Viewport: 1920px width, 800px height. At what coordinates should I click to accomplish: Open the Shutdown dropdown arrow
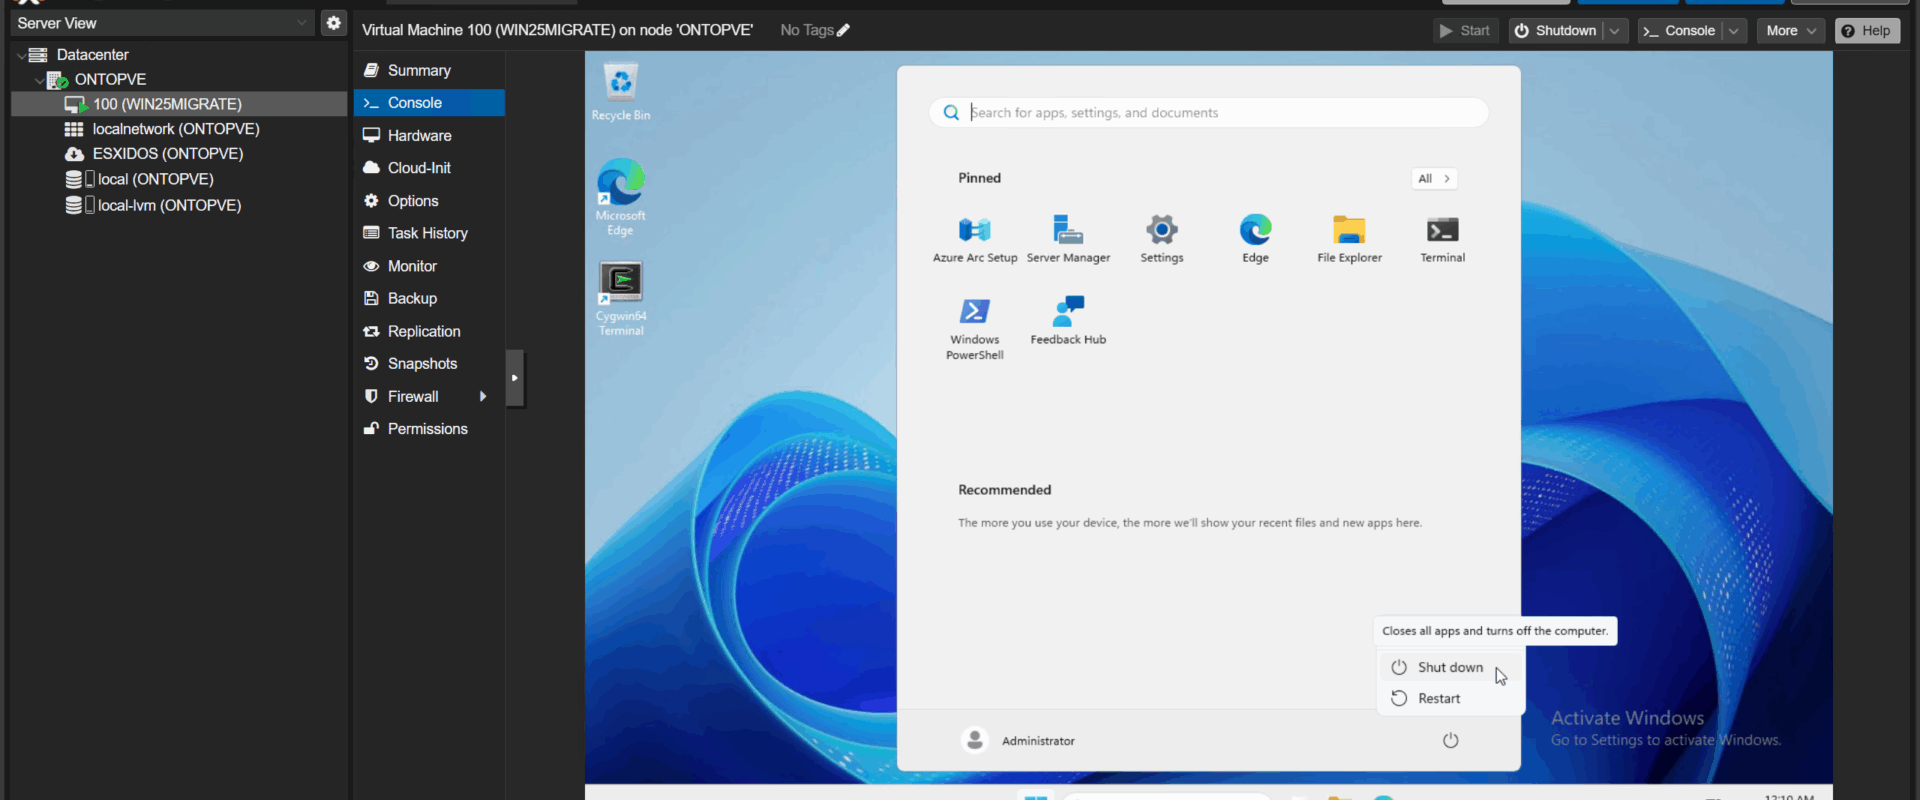point(1614,31)
